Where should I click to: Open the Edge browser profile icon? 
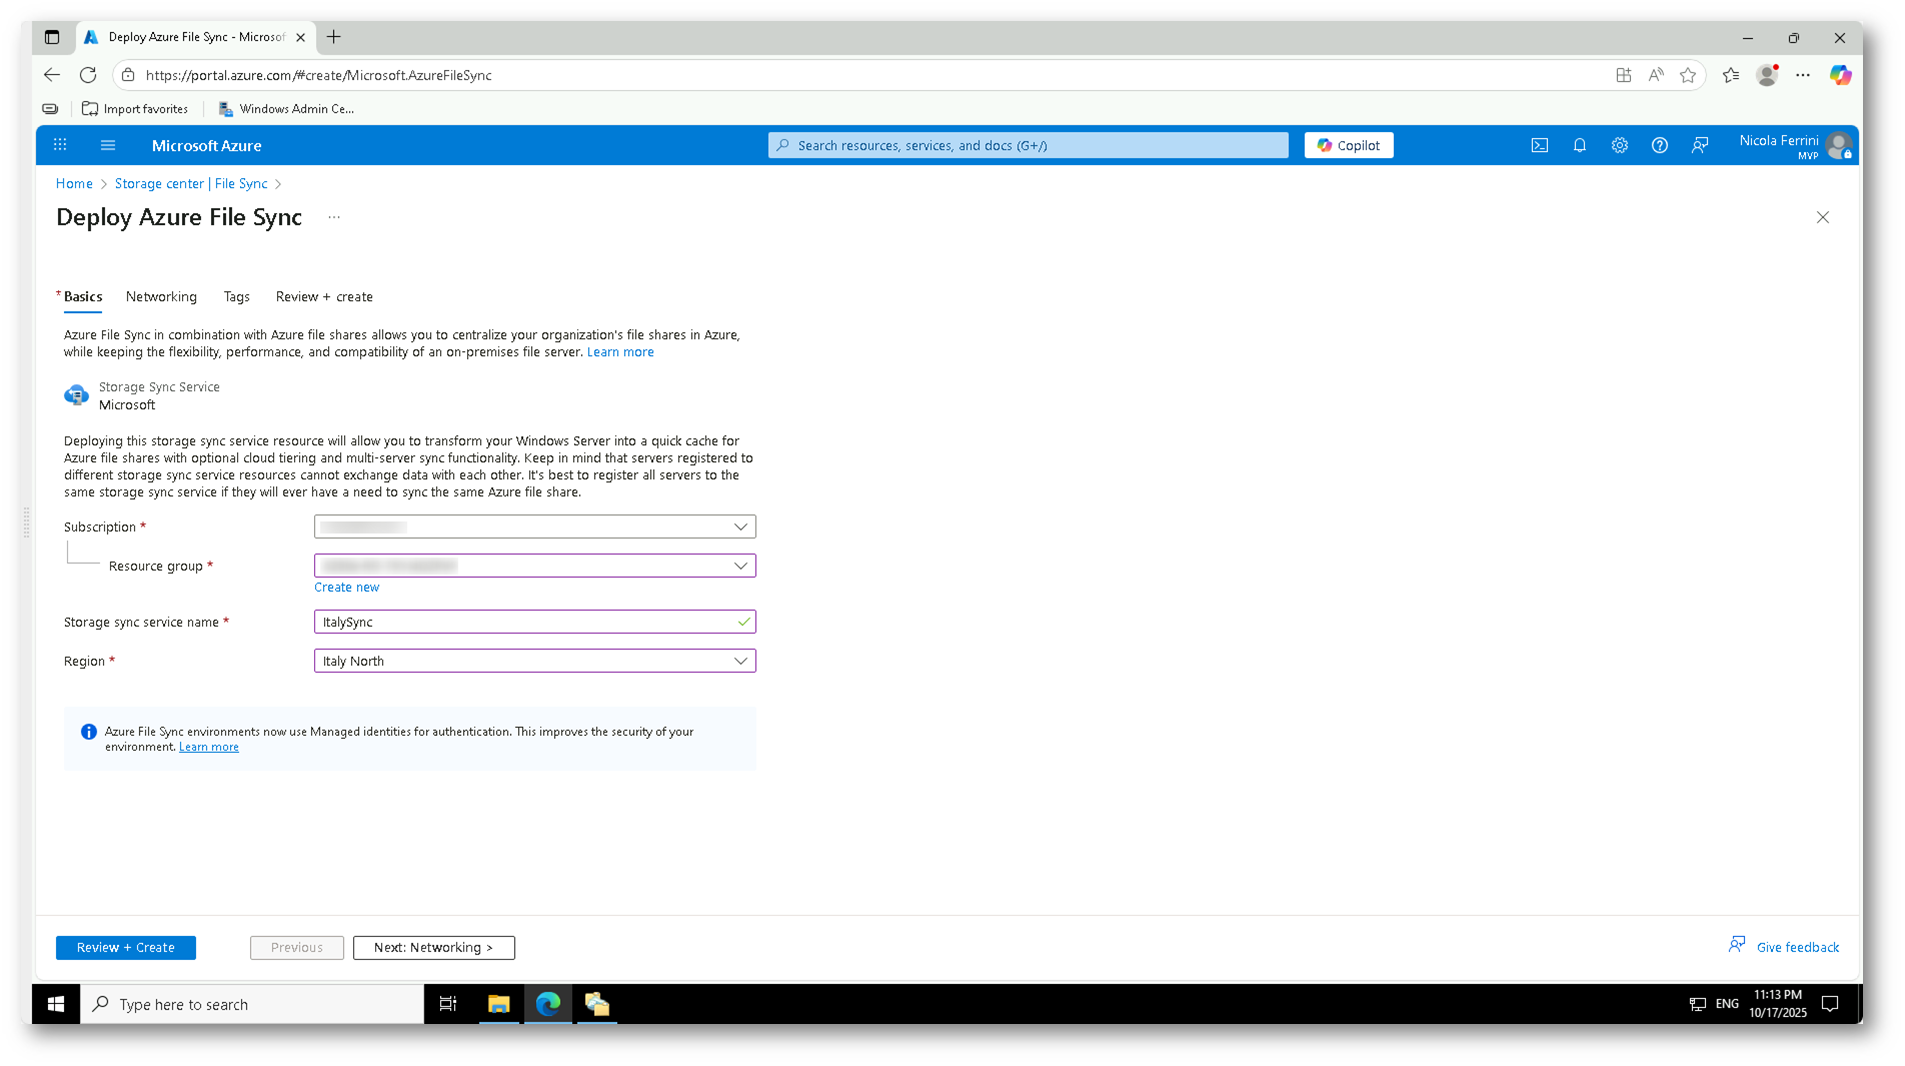pyautogui.click(x=1767, y=75)
